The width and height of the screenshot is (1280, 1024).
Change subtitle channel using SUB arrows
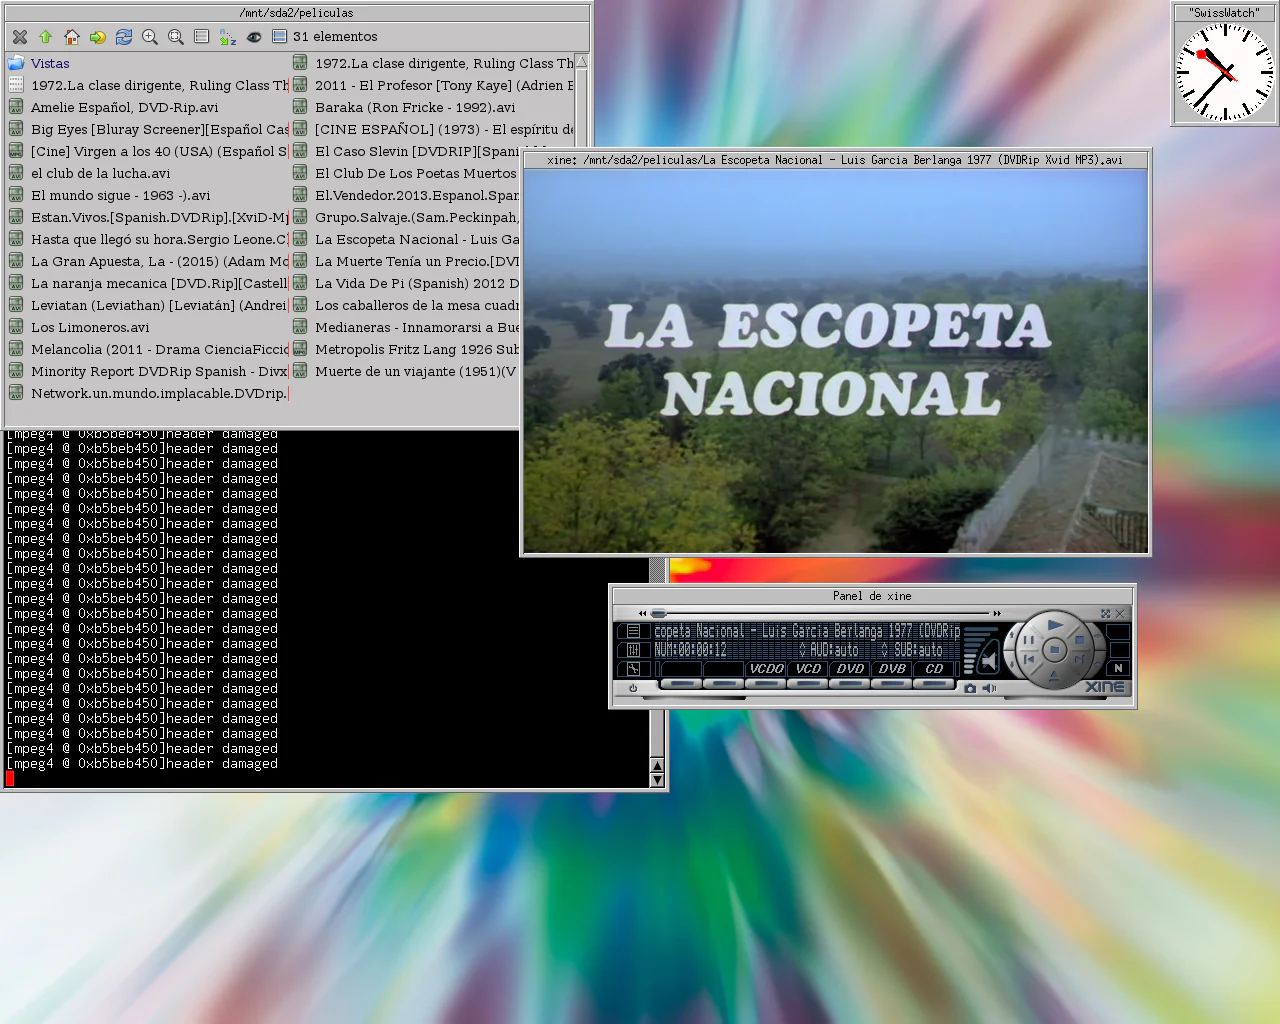click(885, 650)
